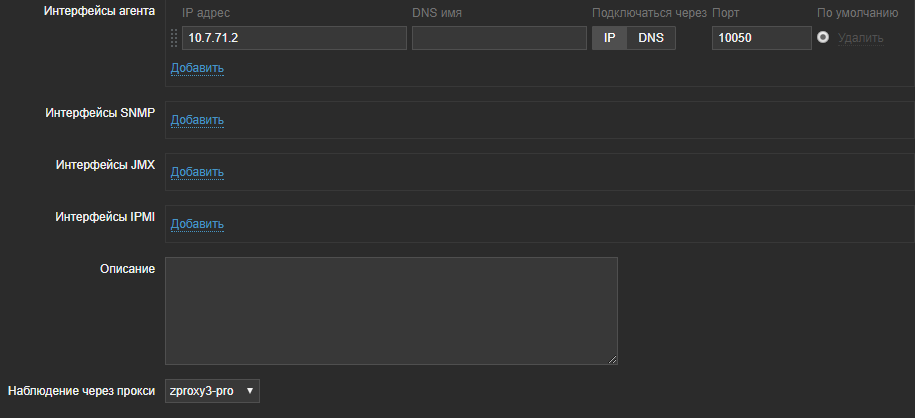Open the zproxy3-pro proxy dropdown
The height and width of the screenshot is (418, 915).
212,391
